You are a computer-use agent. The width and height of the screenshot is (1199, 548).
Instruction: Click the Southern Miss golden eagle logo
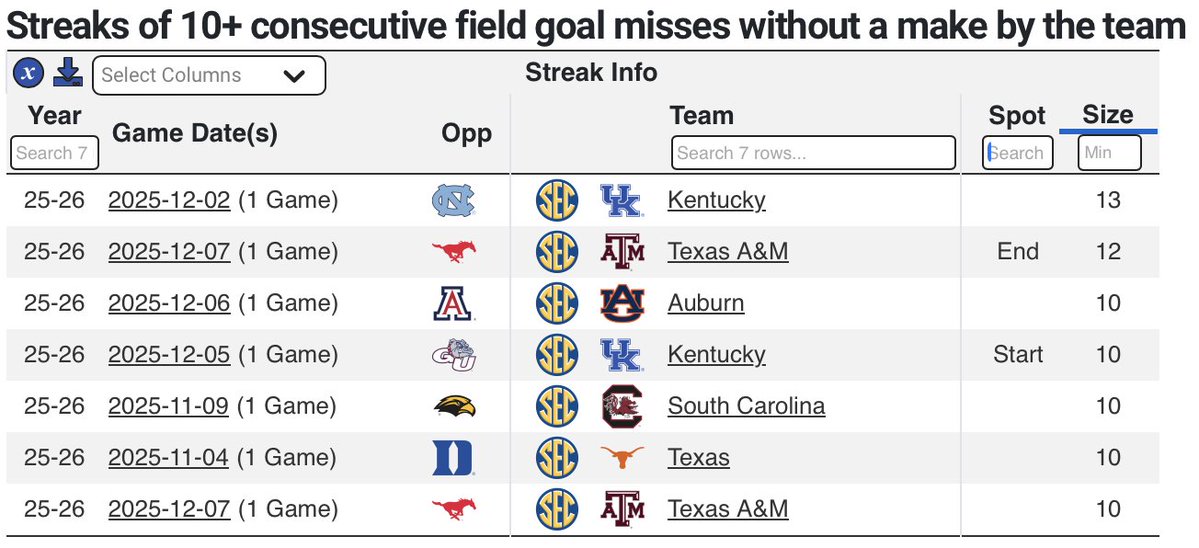pyautogui.click(x=453, y=406)
